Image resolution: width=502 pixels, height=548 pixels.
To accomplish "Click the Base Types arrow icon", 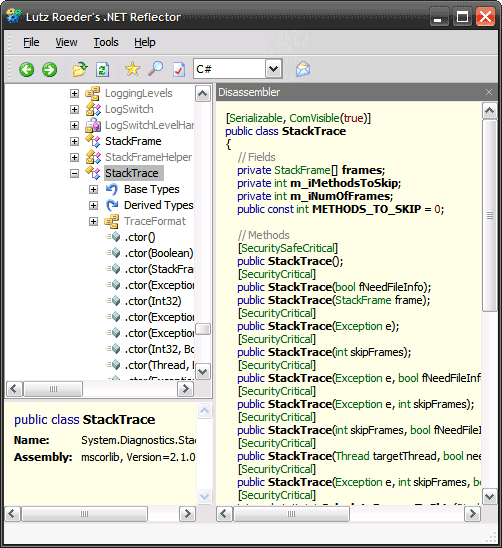I will coord(112,189).
